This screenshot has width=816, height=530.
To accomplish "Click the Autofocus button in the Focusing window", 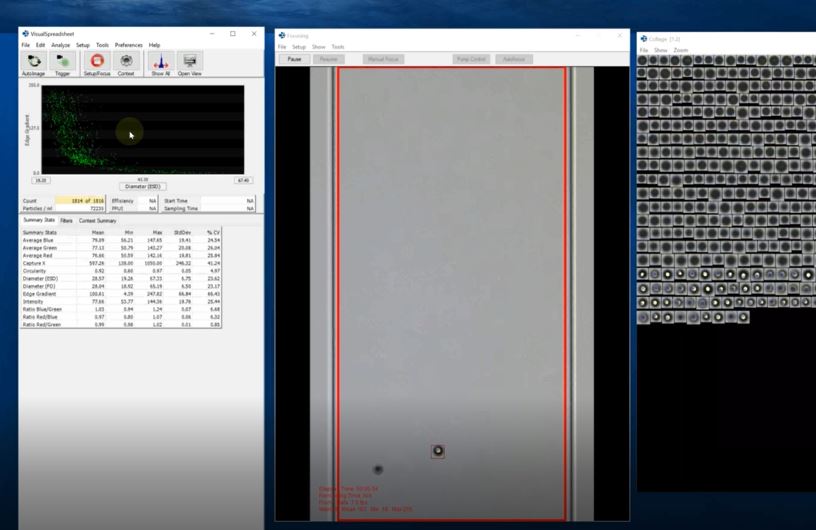I will [514, 59].
